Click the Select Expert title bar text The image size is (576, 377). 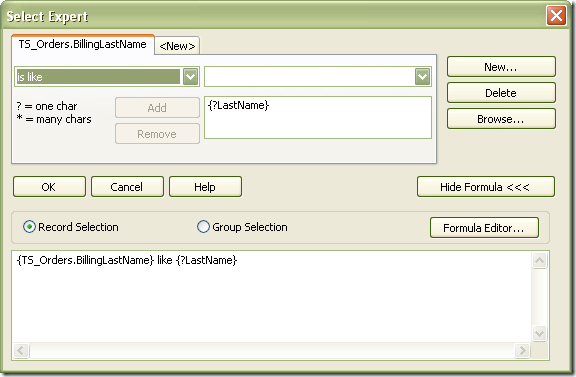coord(47,16)
